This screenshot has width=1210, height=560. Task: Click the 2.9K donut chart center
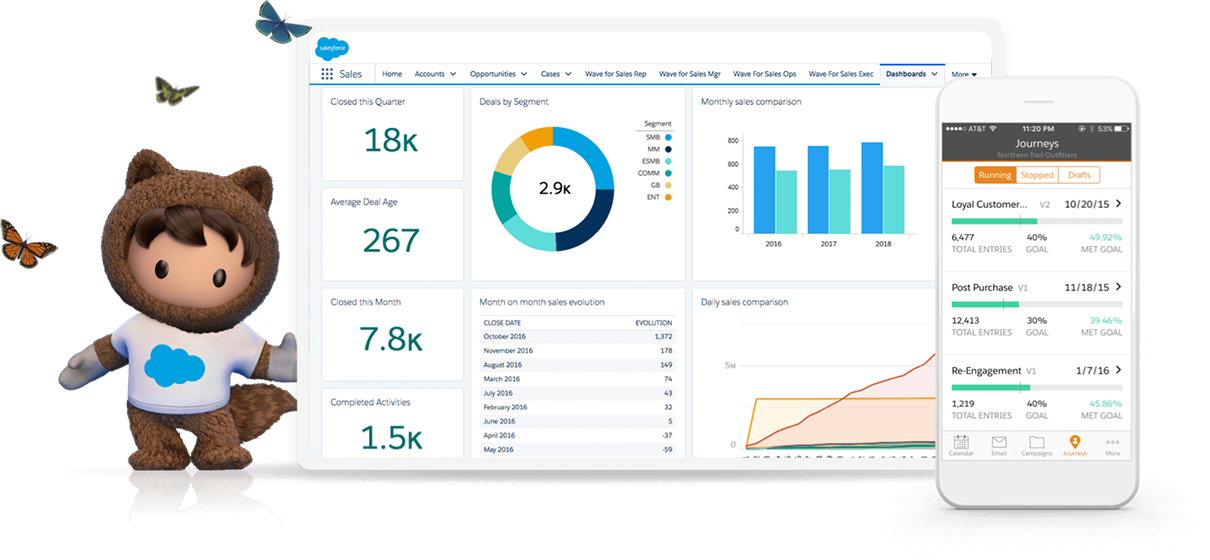553,188
